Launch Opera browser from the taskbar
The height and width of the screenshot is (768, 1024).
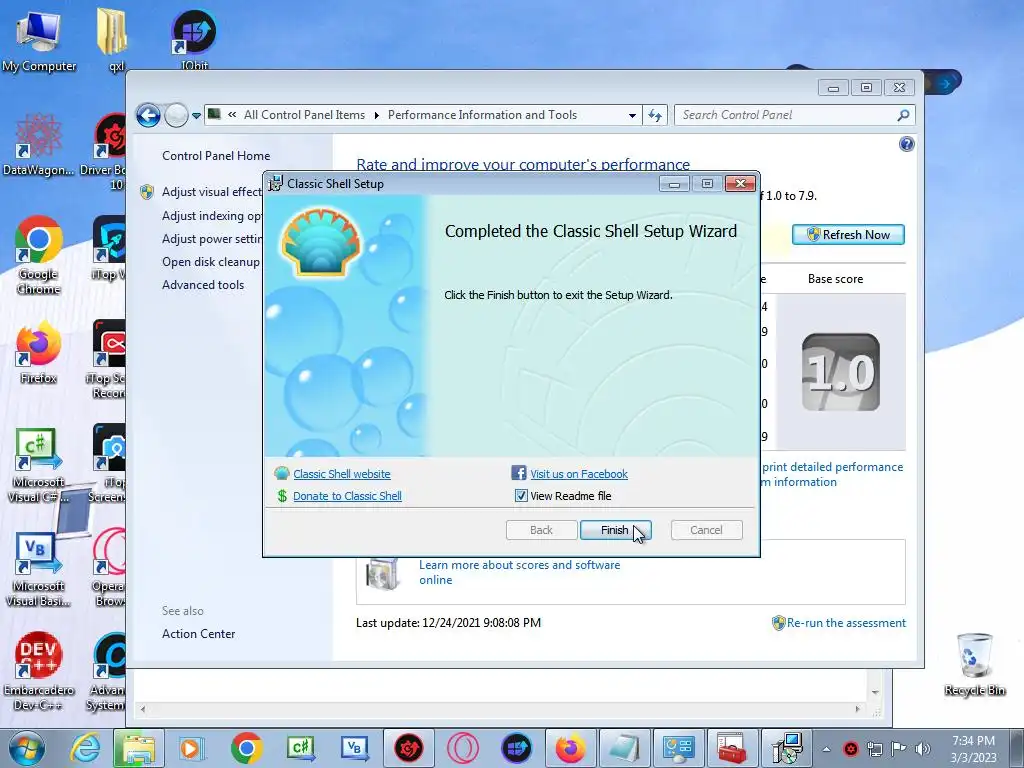click(462, 748)
